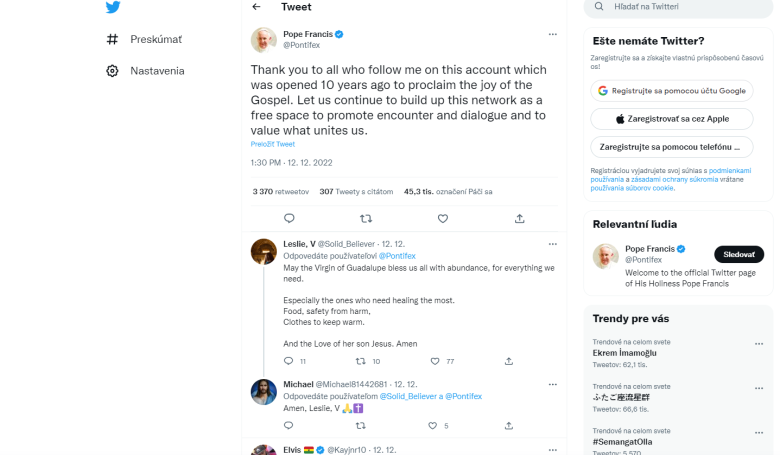Open more options on Michael's reply

pyautogui.click(x=552, y=383)
